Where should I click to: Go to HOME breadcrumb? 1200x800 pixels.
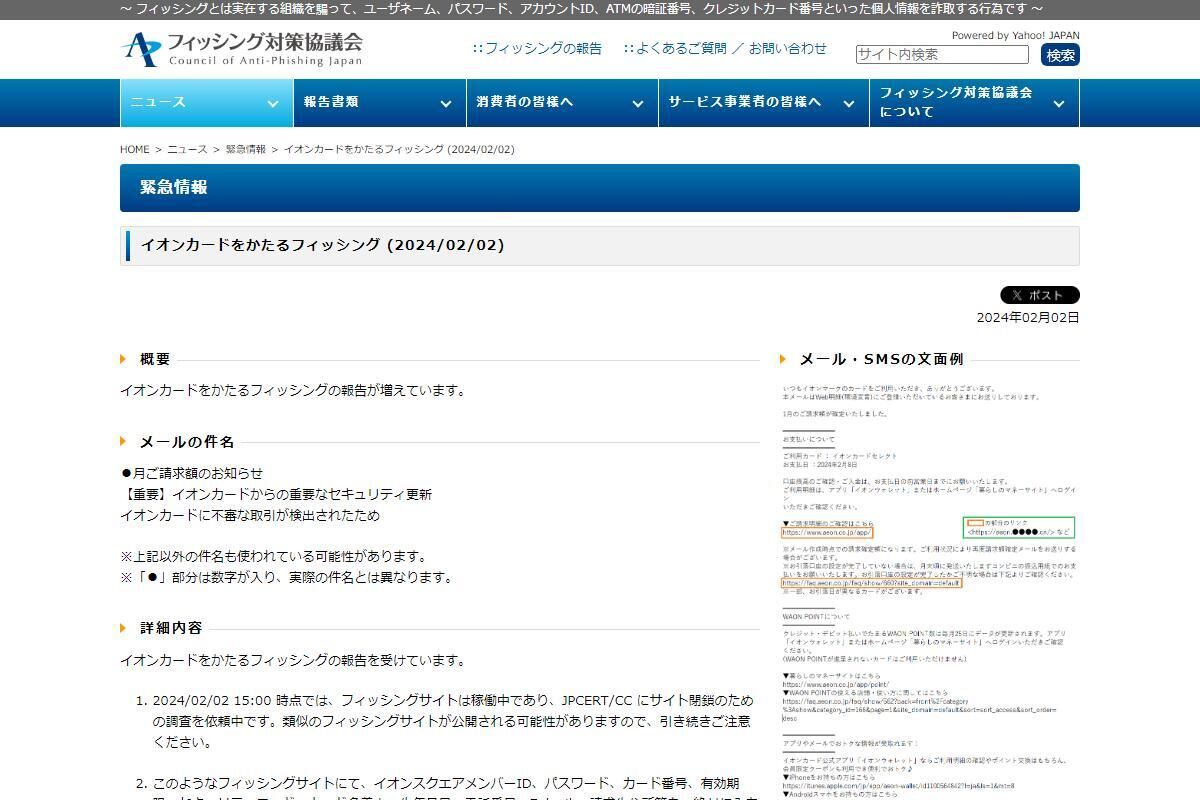134,149
